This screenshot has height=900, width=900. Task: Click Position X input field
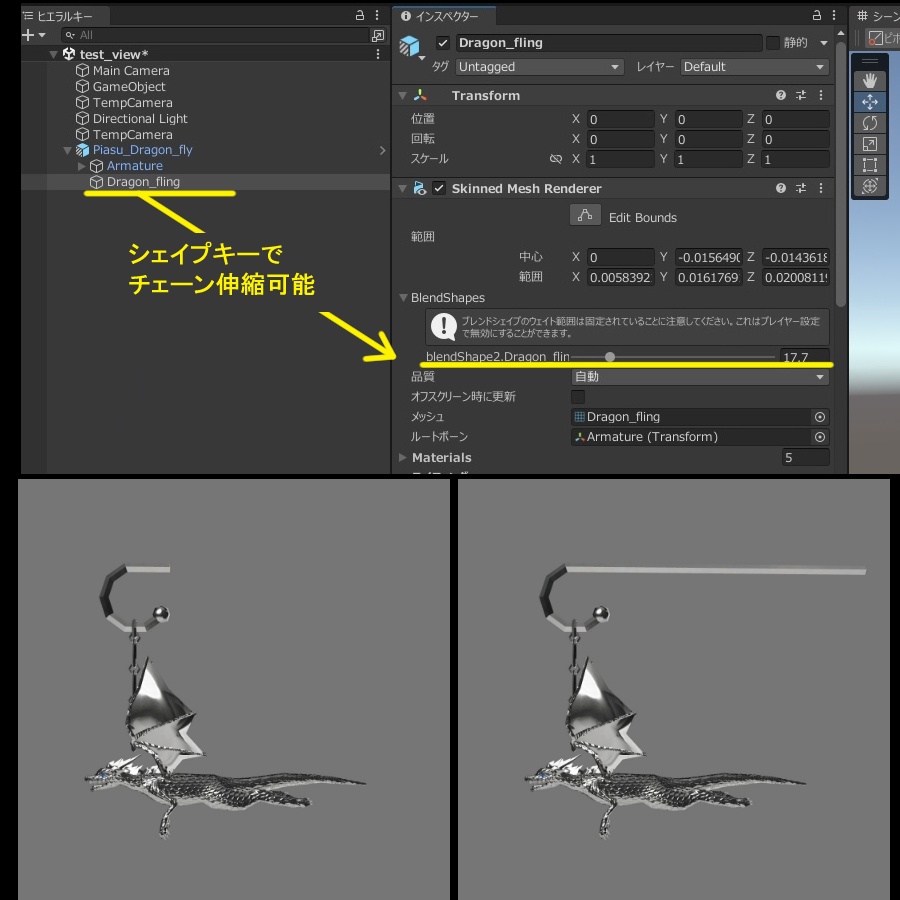coord(620,119)
